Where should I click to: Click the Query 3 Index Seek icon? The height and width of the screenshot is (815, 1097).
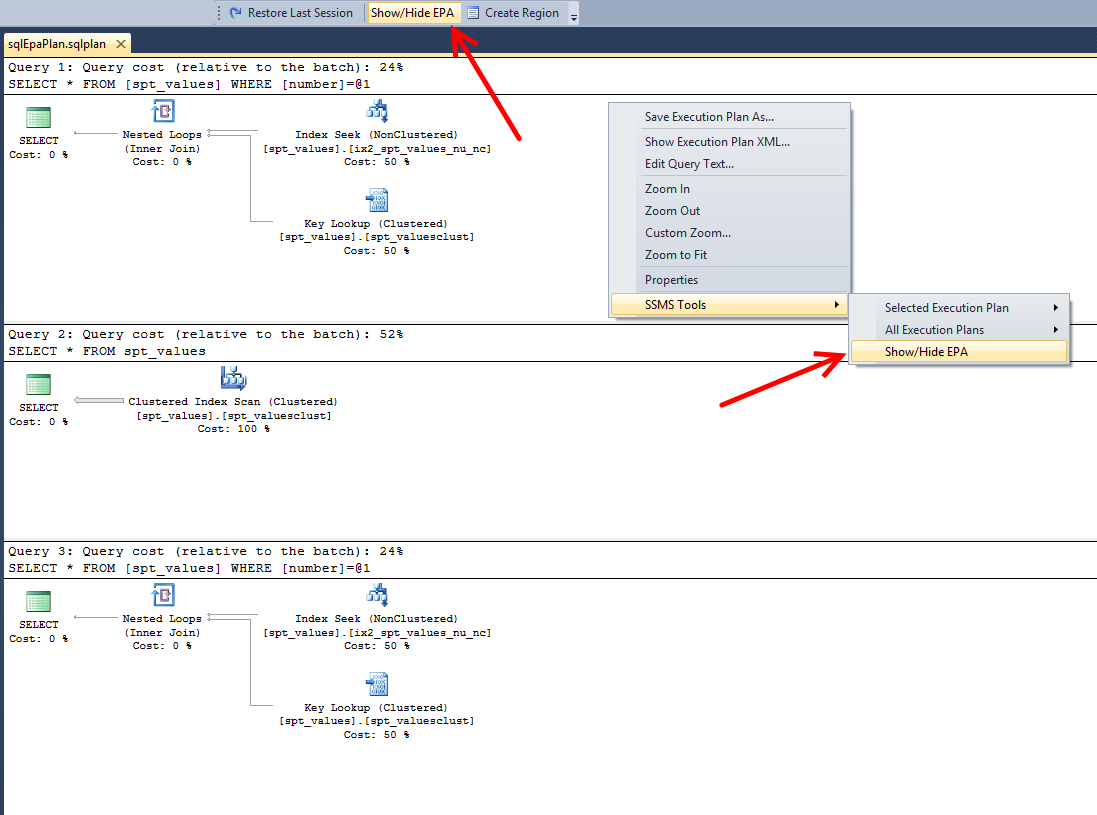[377, 596]
